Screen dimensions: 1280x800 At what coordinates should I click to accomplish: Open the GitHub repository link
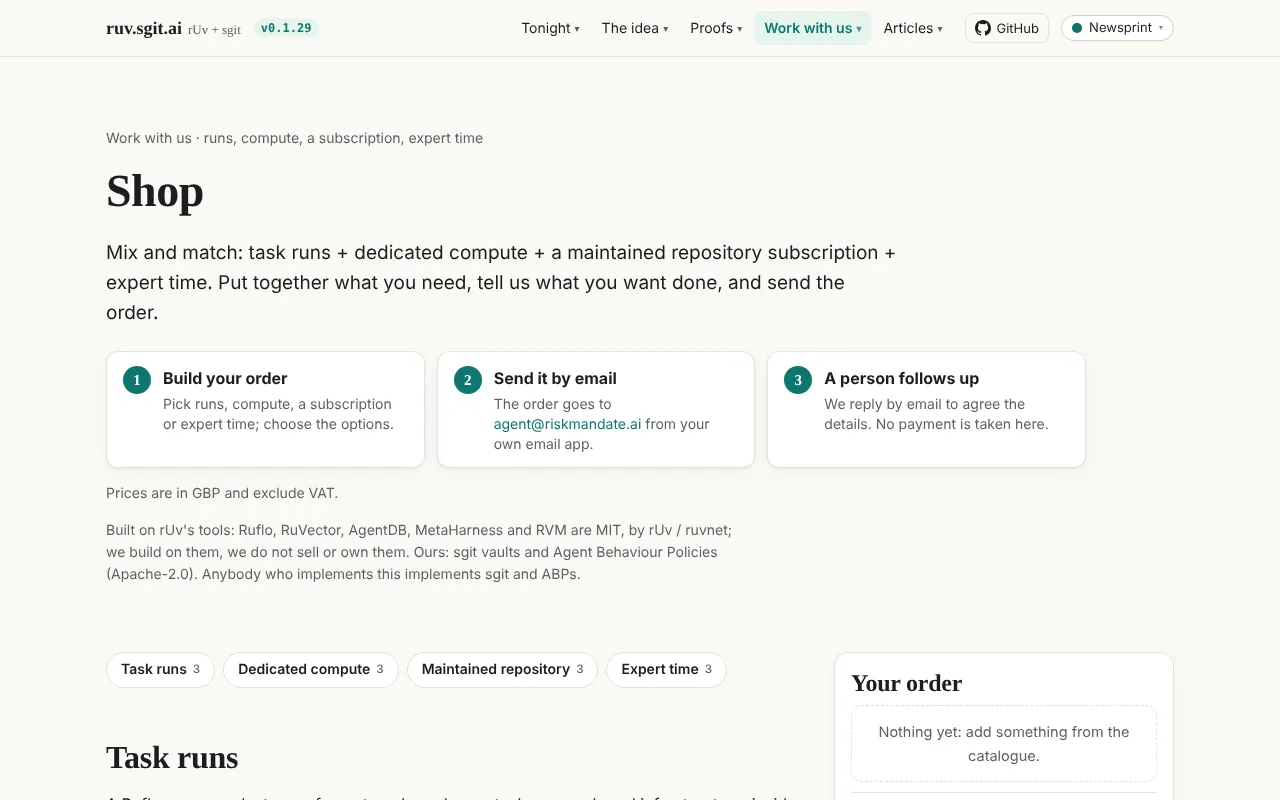(x=1006, y=28)
